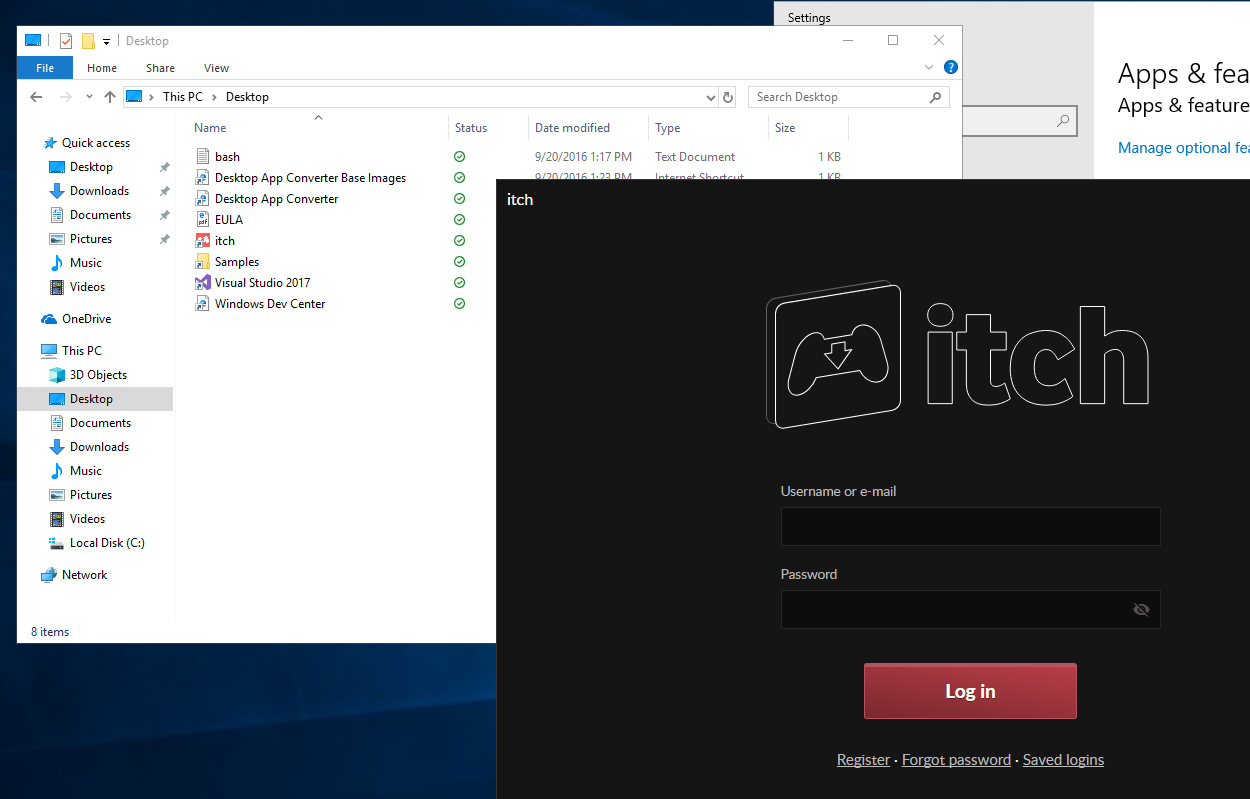This screenshot has width=1250, height=799.
Task: Switch to the View ribbon tab
Action: pyautogui.click(x=216, y=67)
